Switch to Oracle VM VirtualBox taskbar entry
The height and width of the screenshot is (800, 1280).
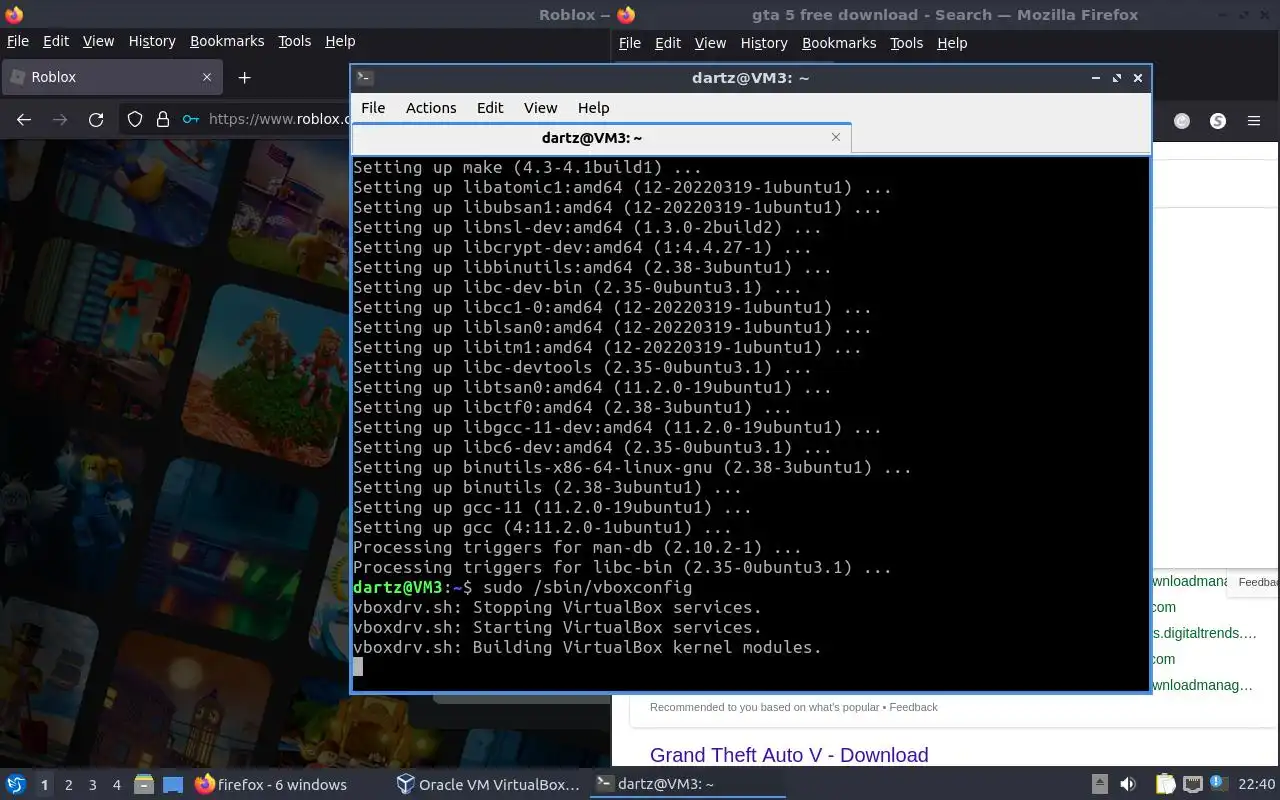click(488, 784)
